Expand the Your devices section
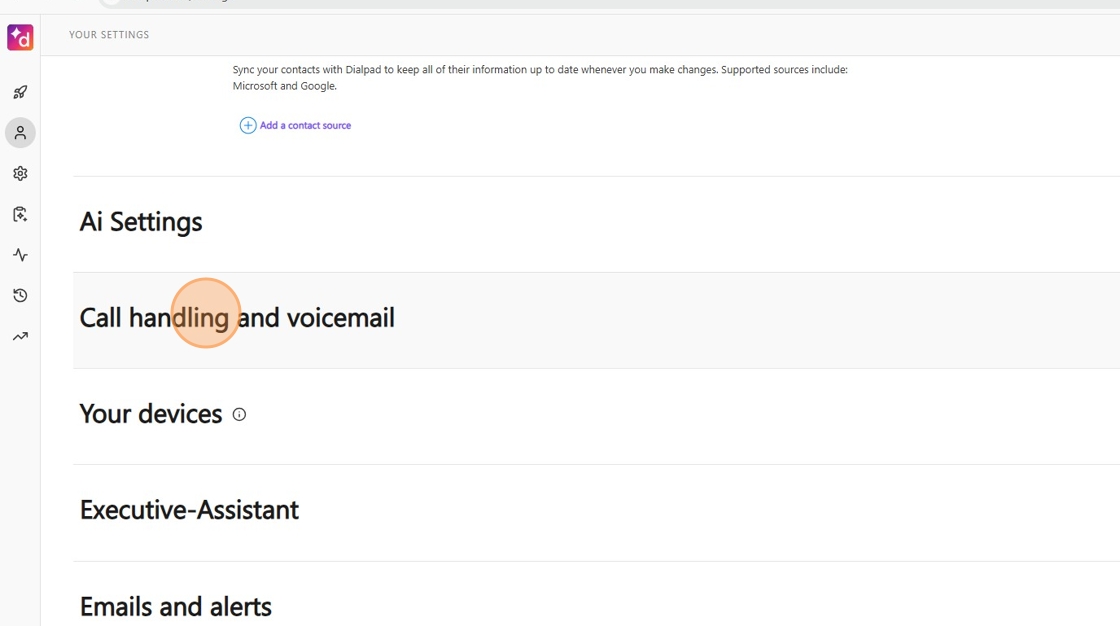The image size is (1120, 626). 151,414
